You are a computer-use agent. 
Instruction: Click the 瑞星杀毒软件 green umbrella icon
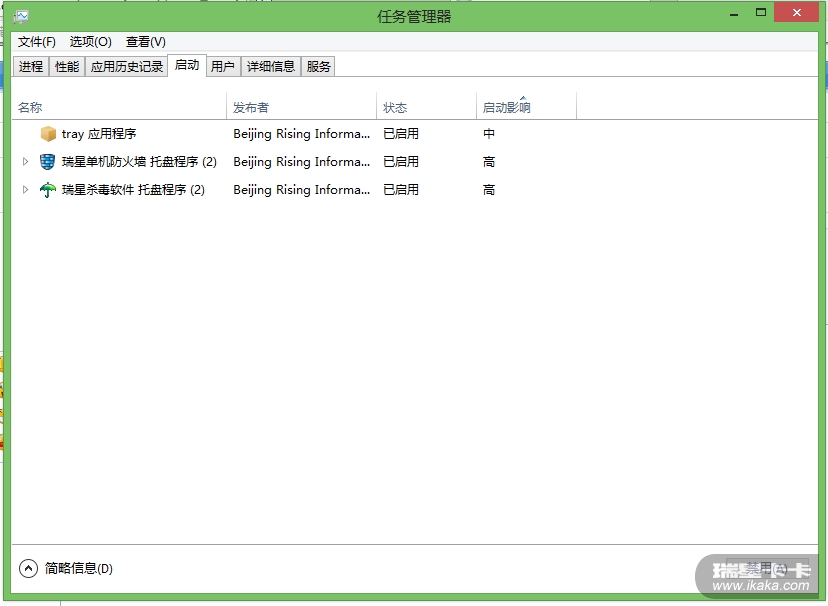tap(48, 190)
